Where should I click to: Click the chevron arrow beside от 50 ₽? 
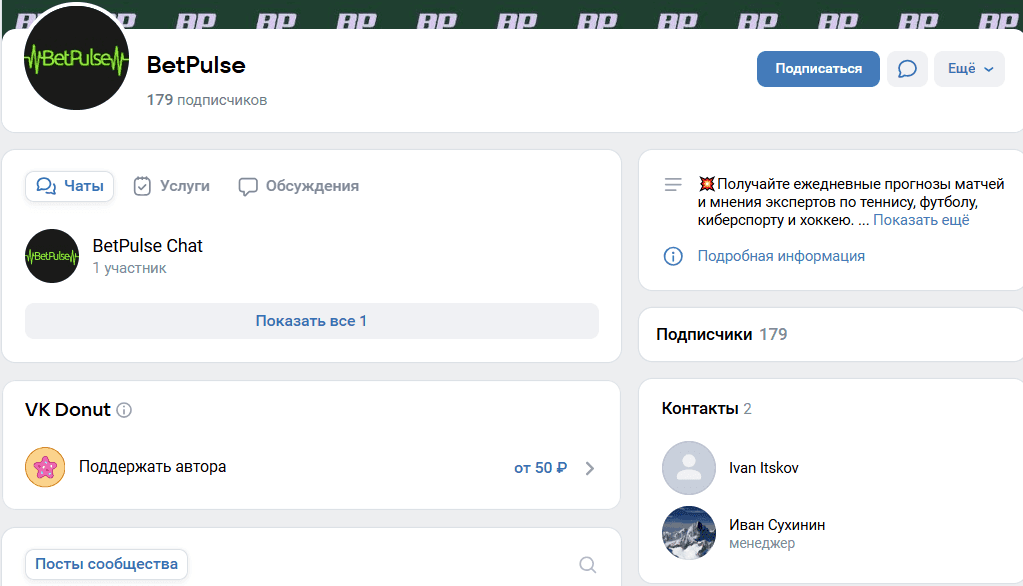(590, 469)
